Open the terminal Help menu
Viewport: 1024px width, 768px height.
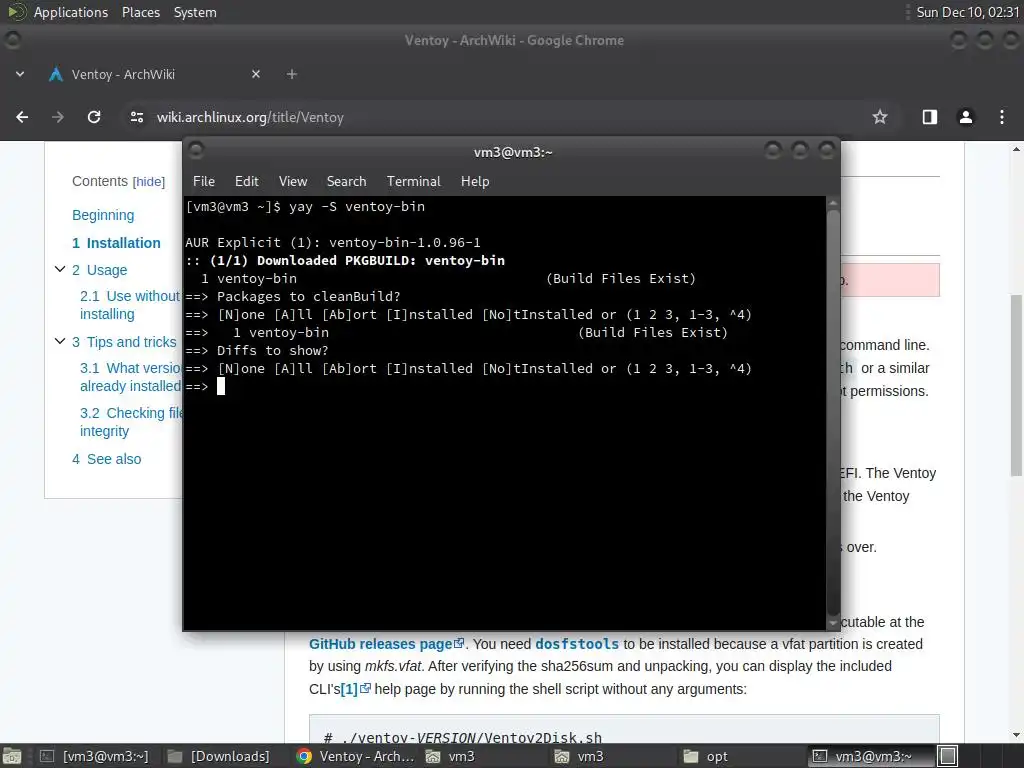[475, 181]
